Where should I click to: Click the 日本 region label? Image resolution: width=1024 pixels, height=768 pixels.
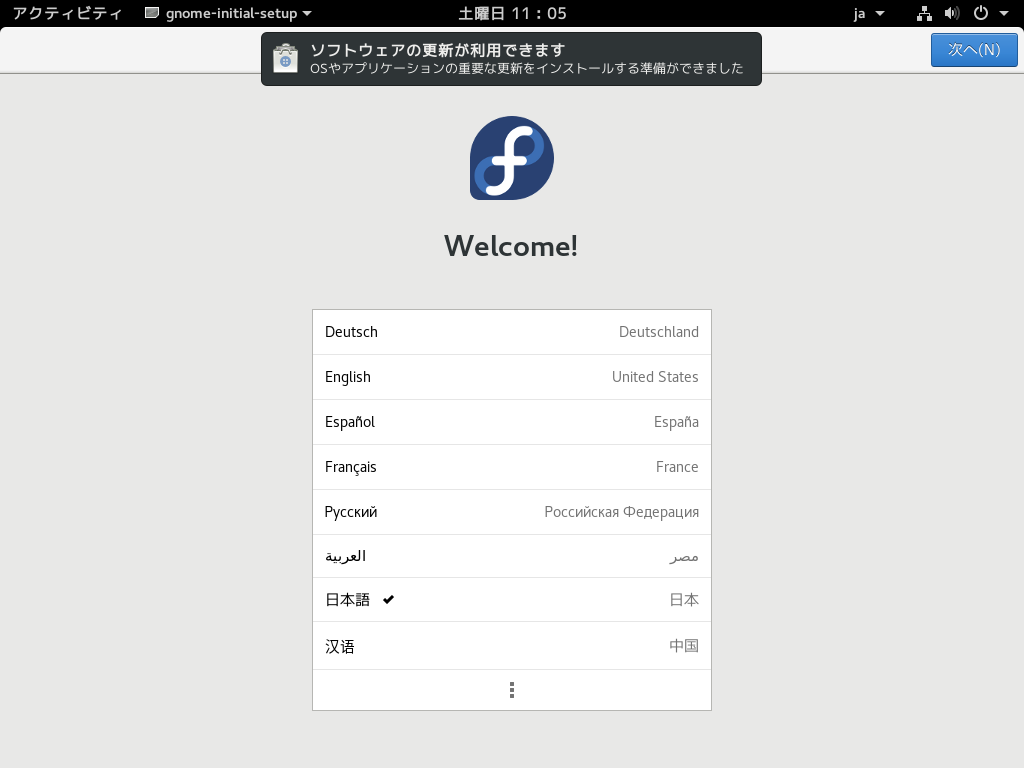click(x=684, y=600)
